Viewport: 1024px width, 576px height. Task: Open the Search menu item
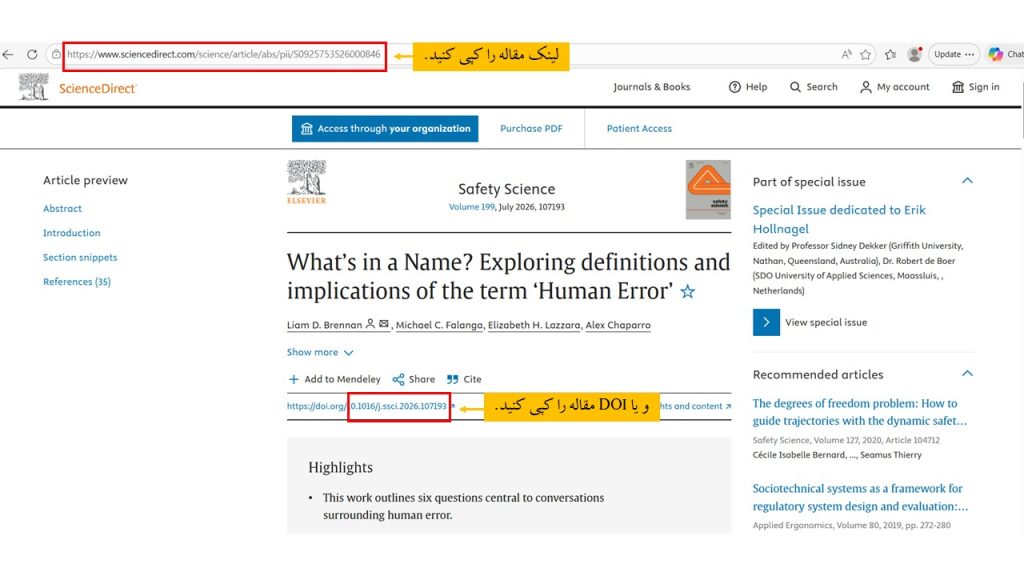point(822,87)
